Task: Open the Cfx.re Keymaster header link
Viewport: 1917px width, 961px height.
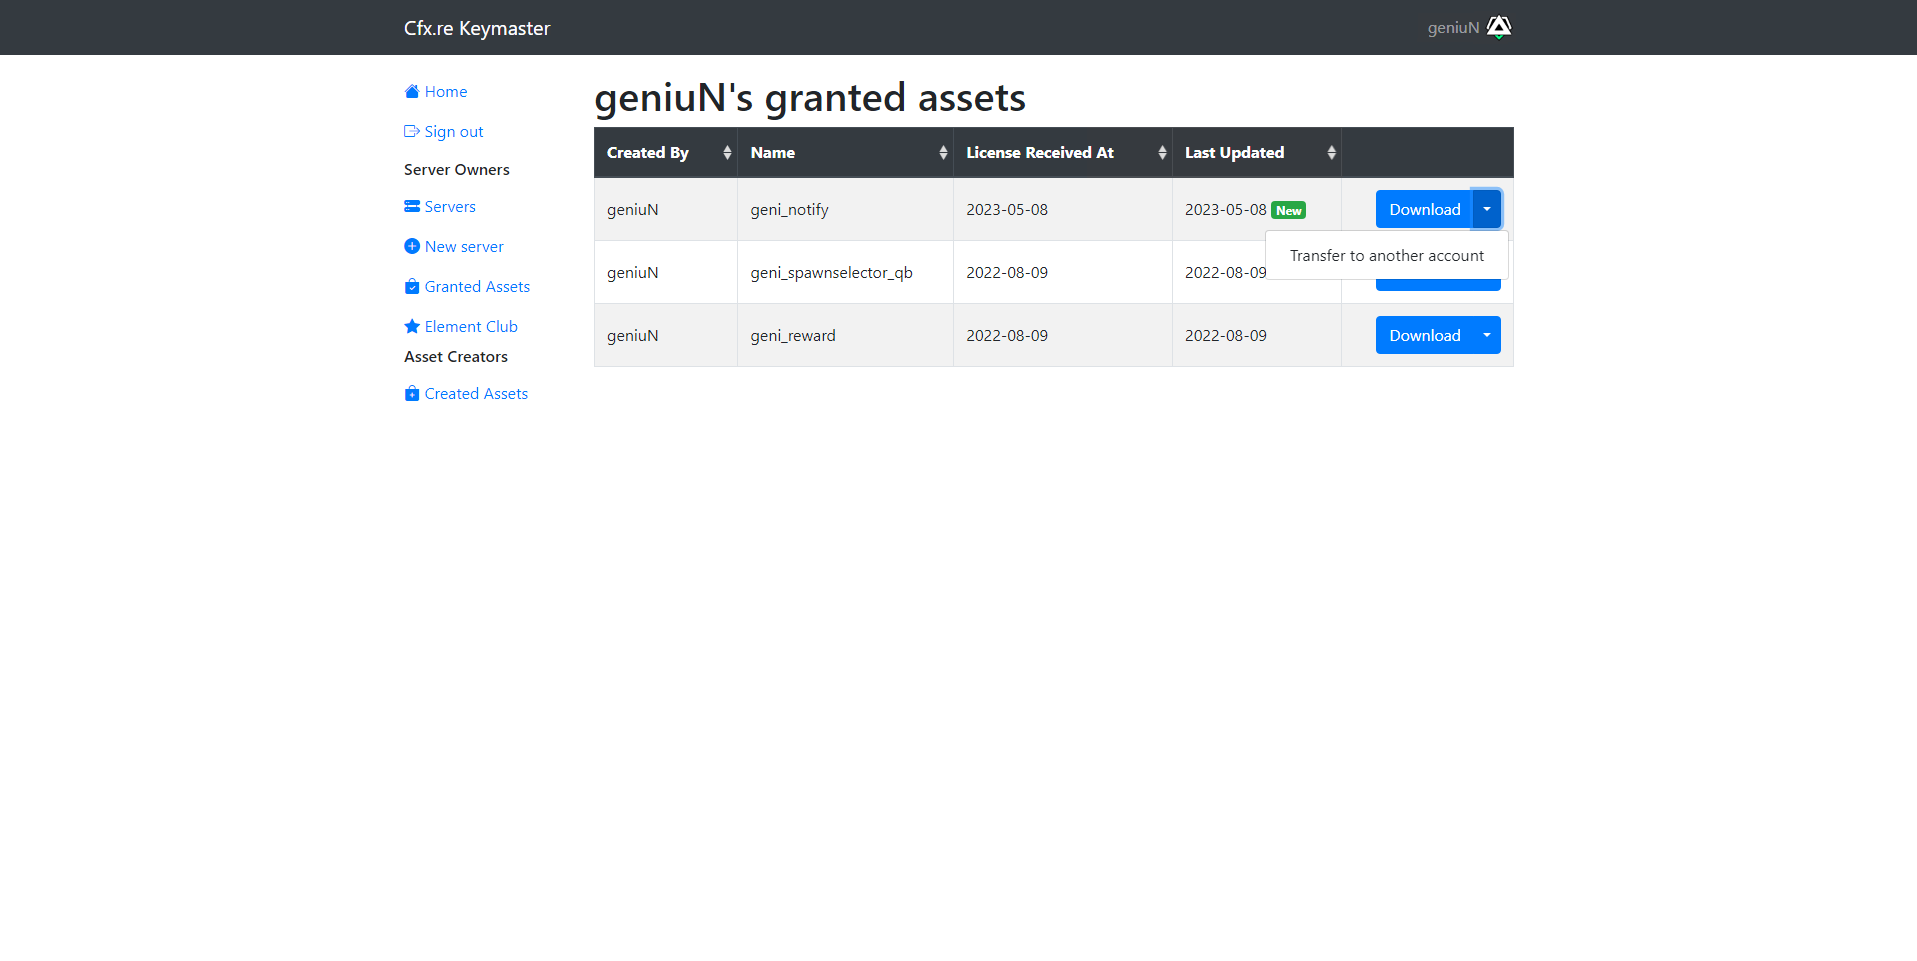Action: click(477, 28)
